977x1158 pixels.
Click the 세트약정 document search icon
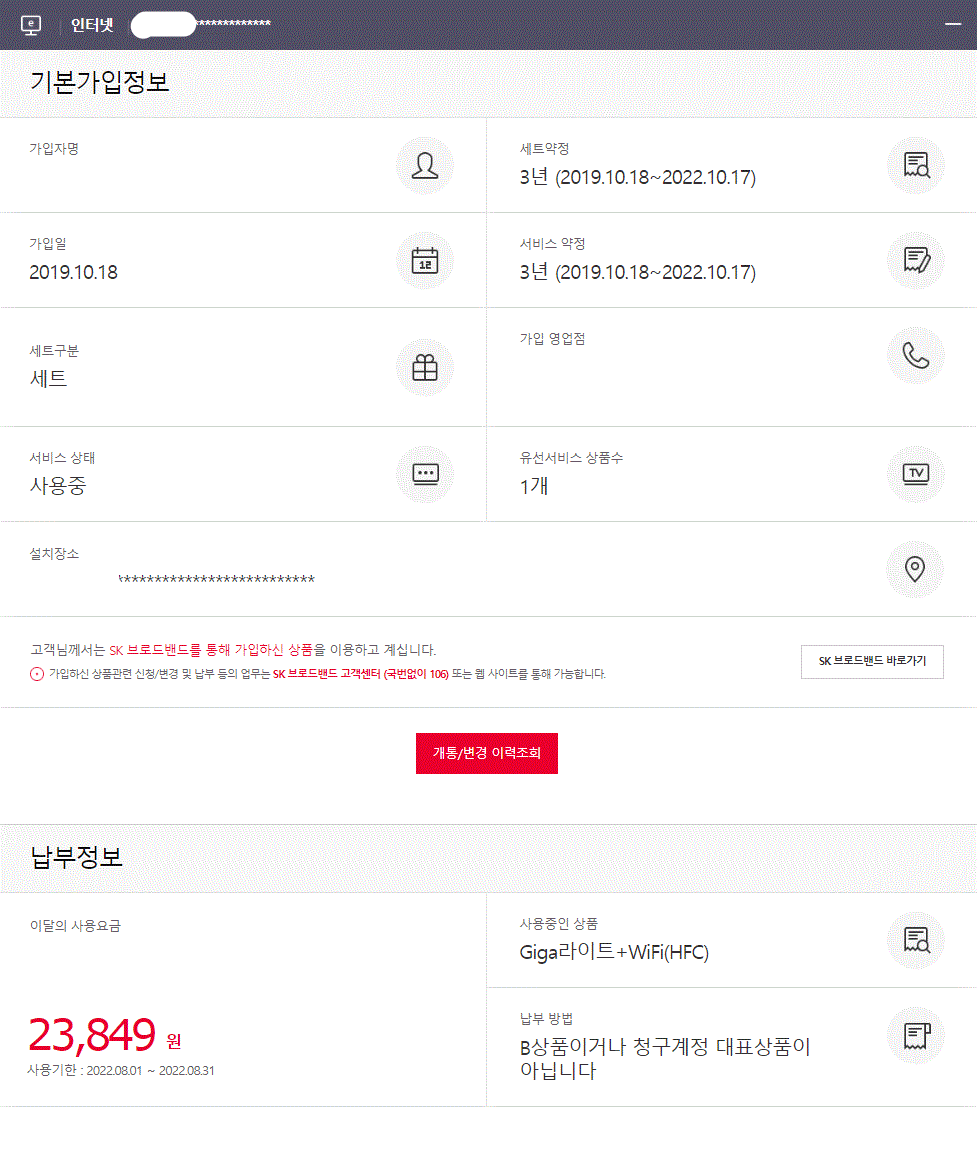tap(916, 165)
